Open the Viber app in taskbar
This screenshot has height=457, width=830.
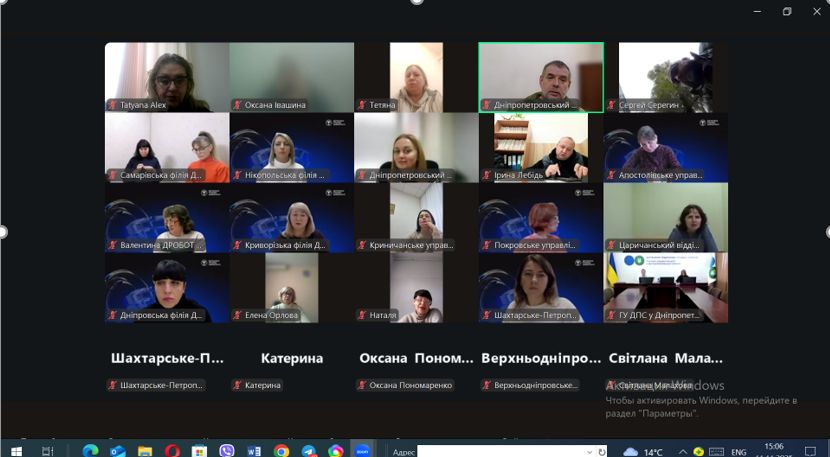click(226, 451)
